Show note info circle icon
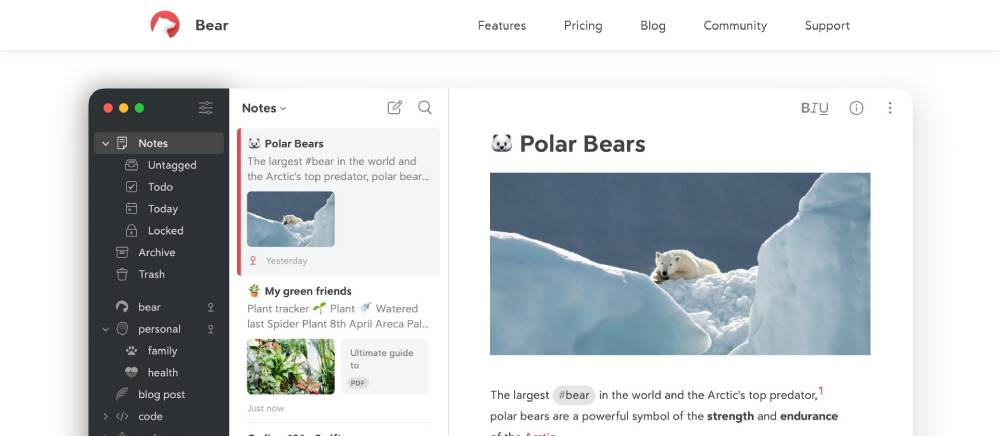The height and width of the screenshot is (436, 1000). 856,108
